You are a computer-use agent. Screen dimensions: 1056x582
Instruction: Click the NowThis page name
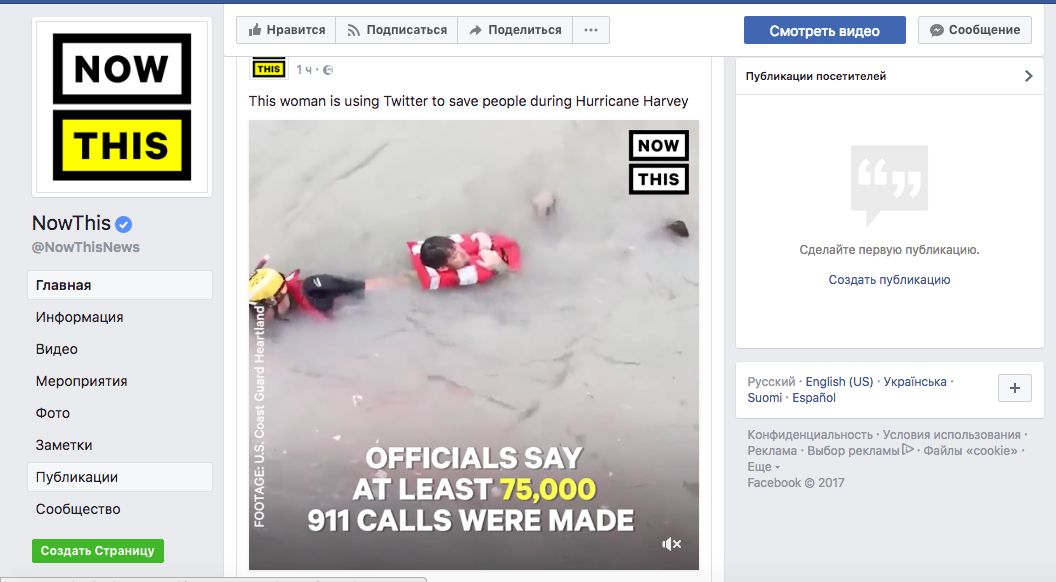(71, 223)
